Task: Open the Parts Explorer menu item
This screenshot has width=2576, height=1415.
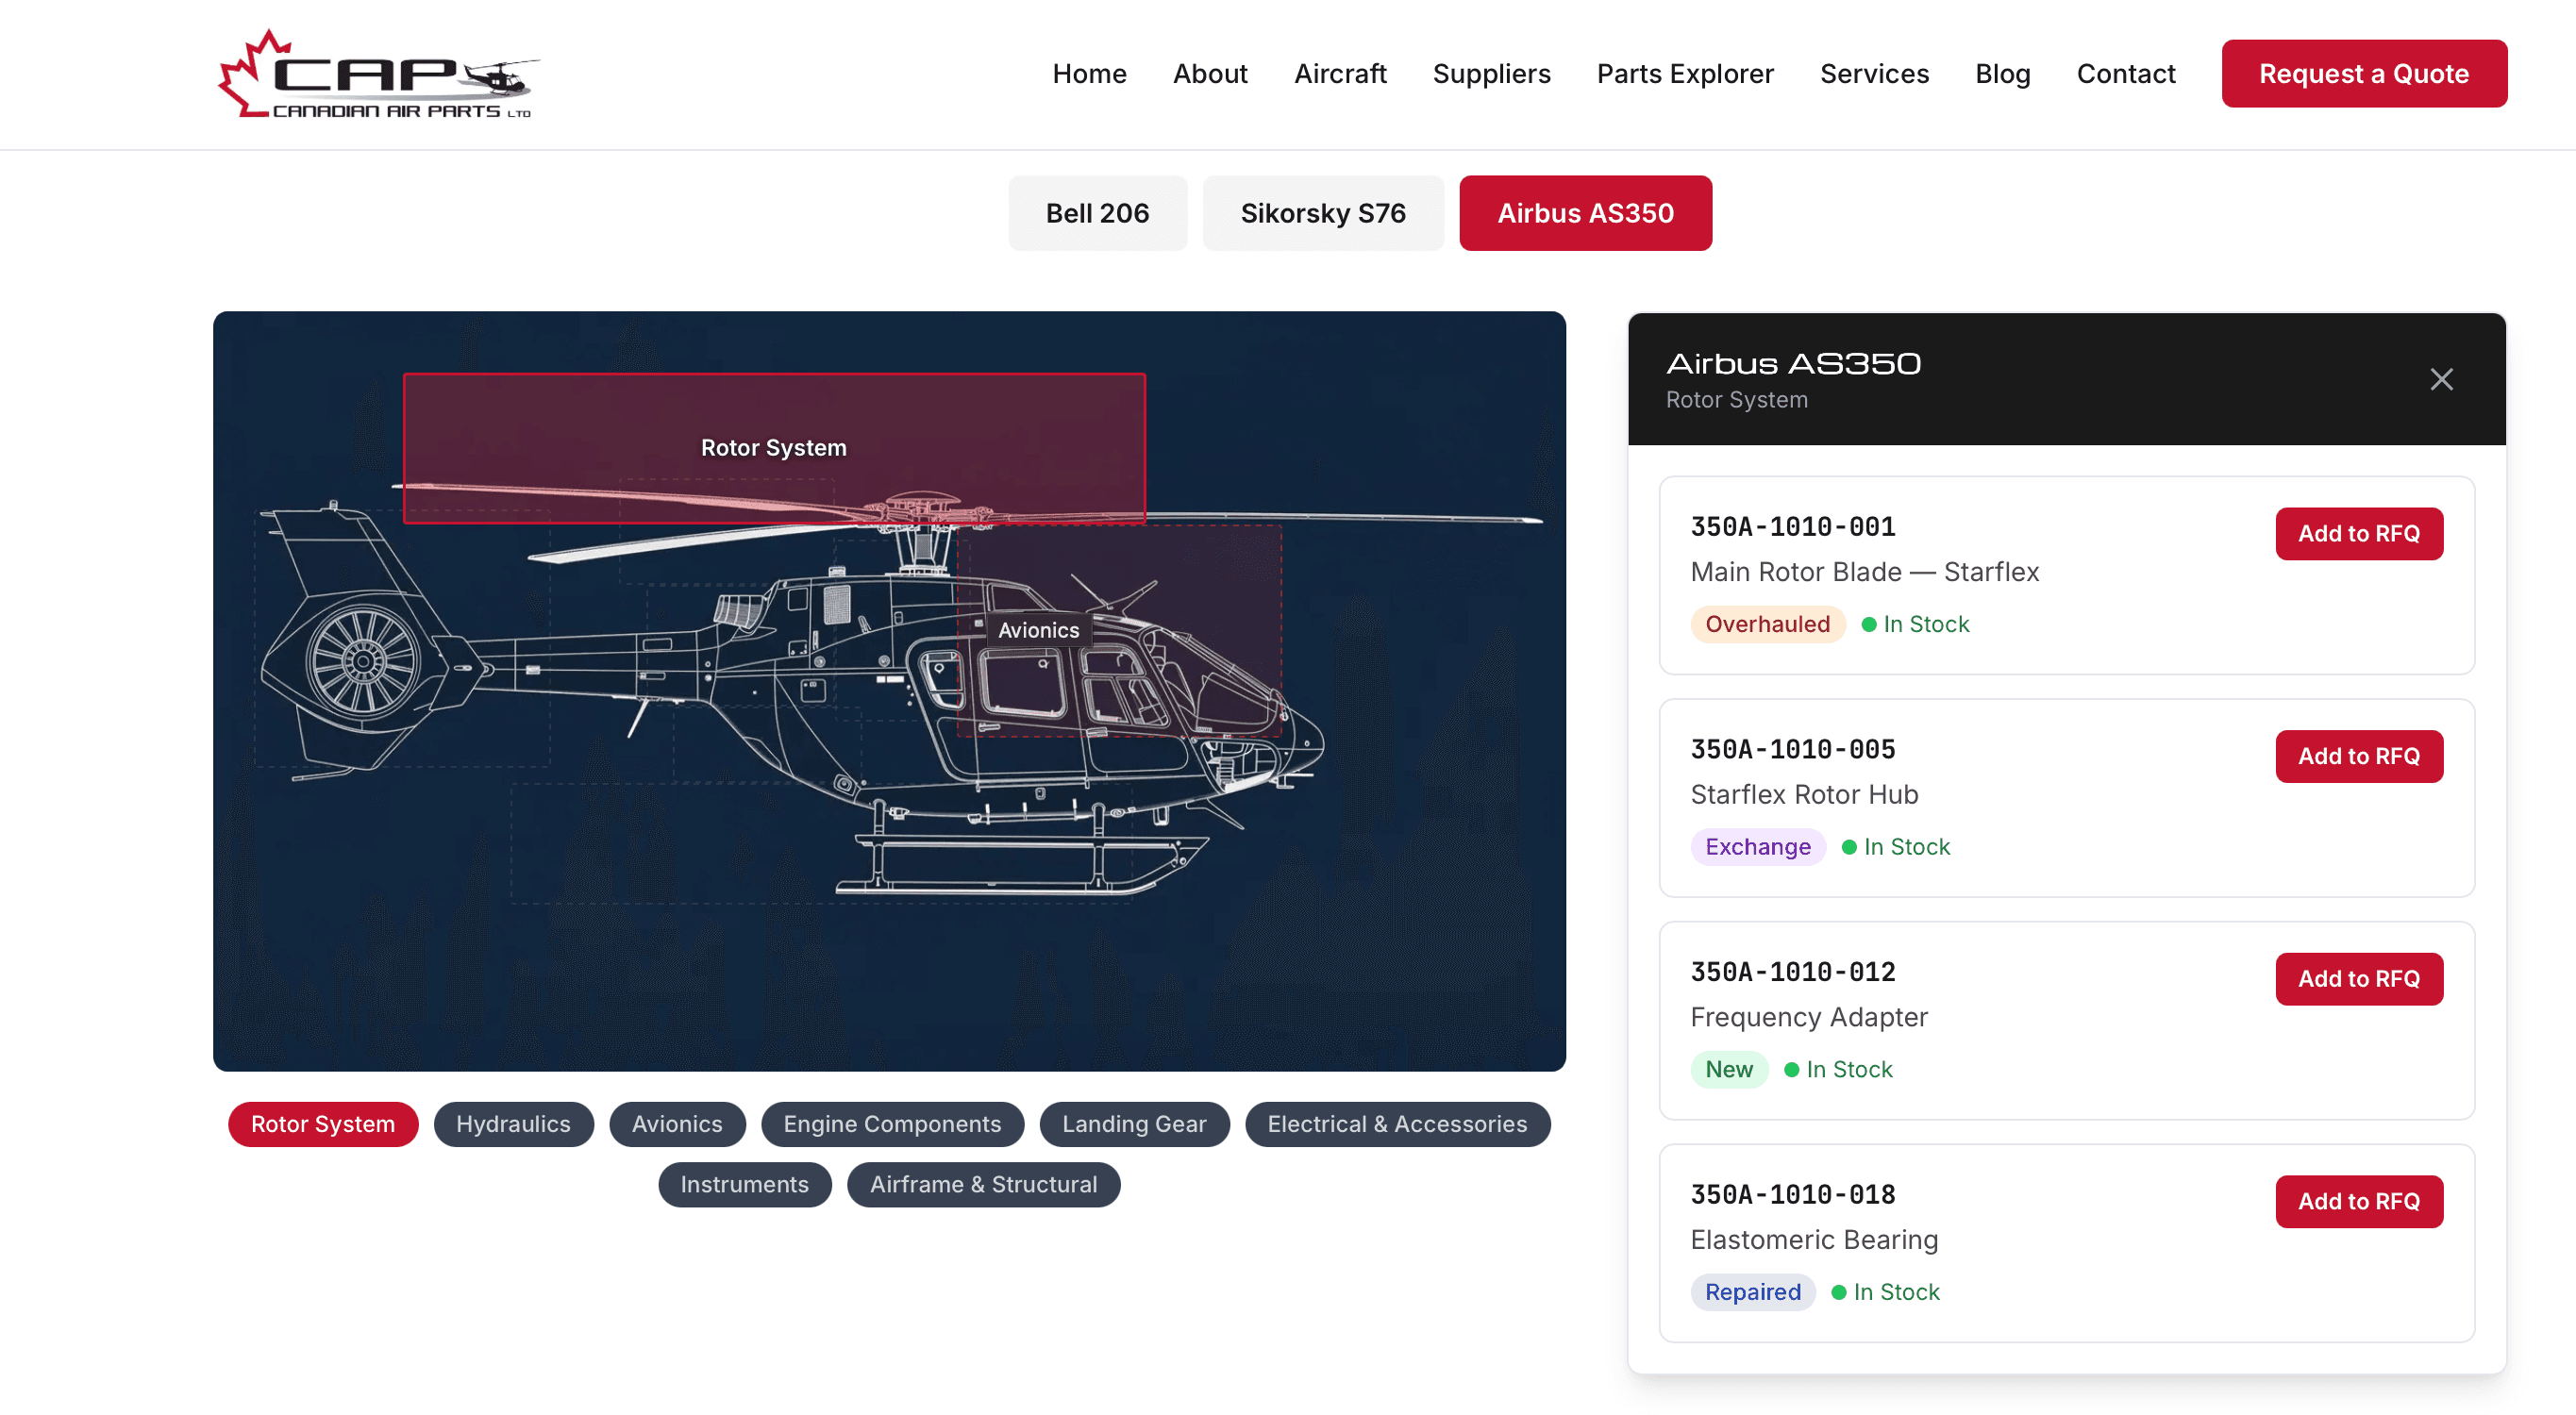Action: click(1684, 73)
